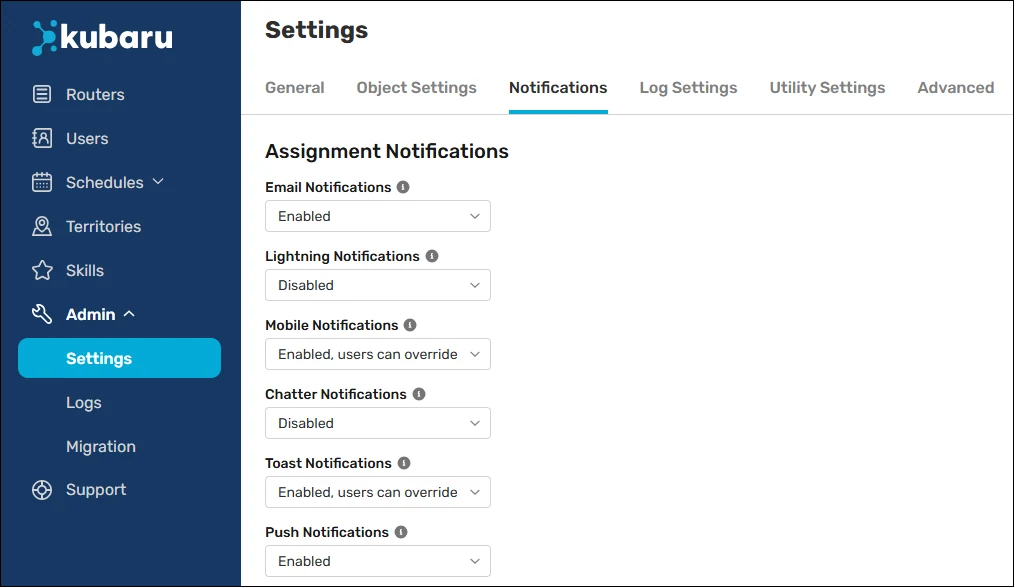Viewport: 1014px width, 587px height.
Task: Collapse the Admin menu chevron
Action: tap(129, 314)
